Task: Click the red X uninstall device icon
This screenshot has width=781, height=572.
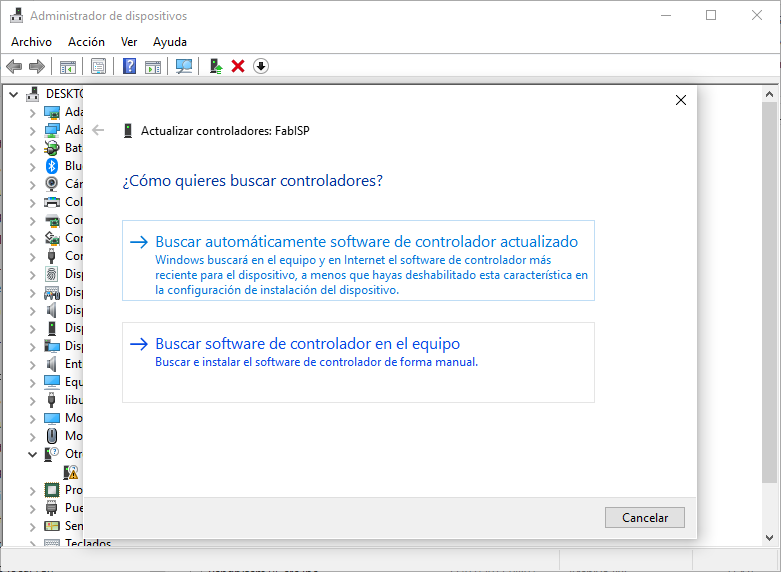Action: click(238, 66)
